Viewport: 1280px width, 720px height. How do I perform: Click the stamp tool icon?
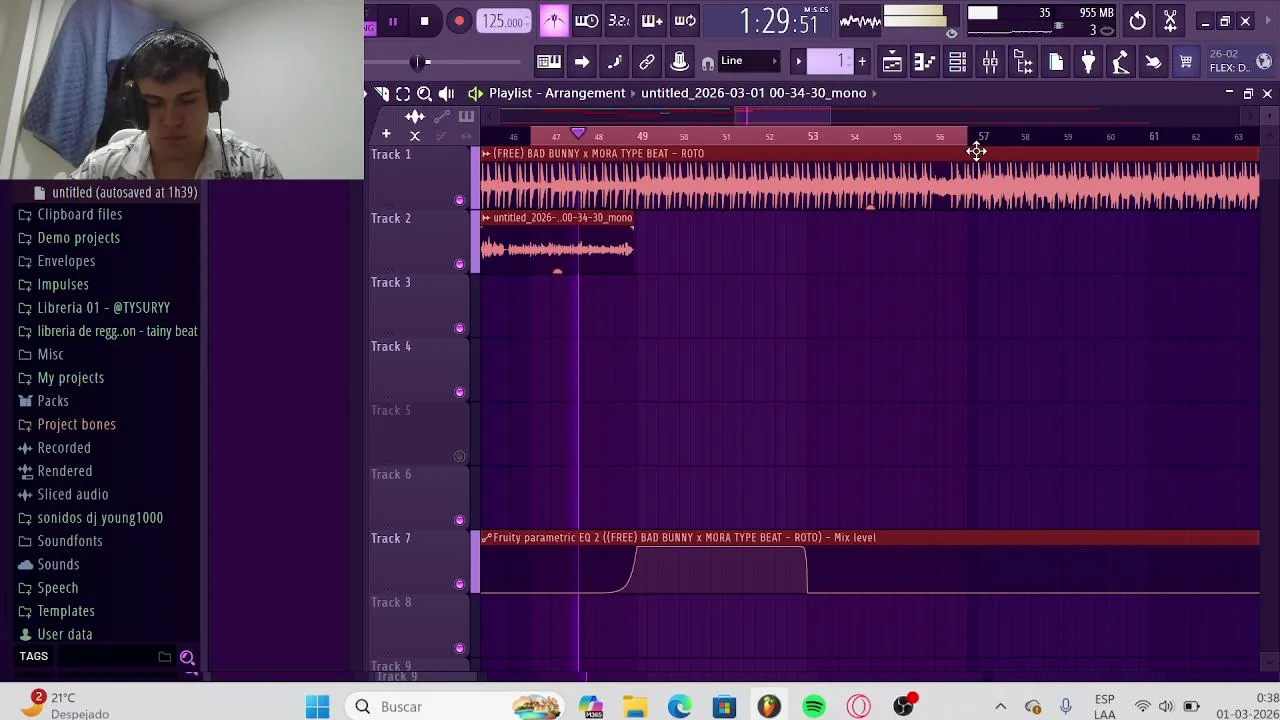point(680,62)
